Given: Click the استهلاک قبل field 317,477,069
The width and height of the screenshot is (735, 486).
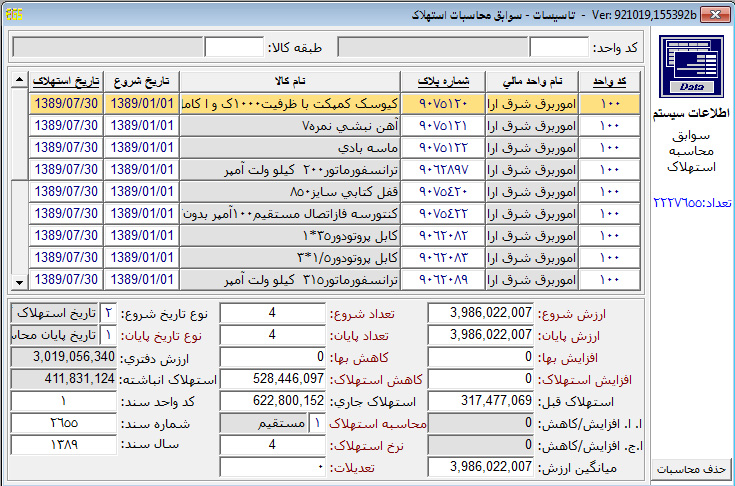Looking at the screenshot, I should pyautogui.click(x=481, y=401).
